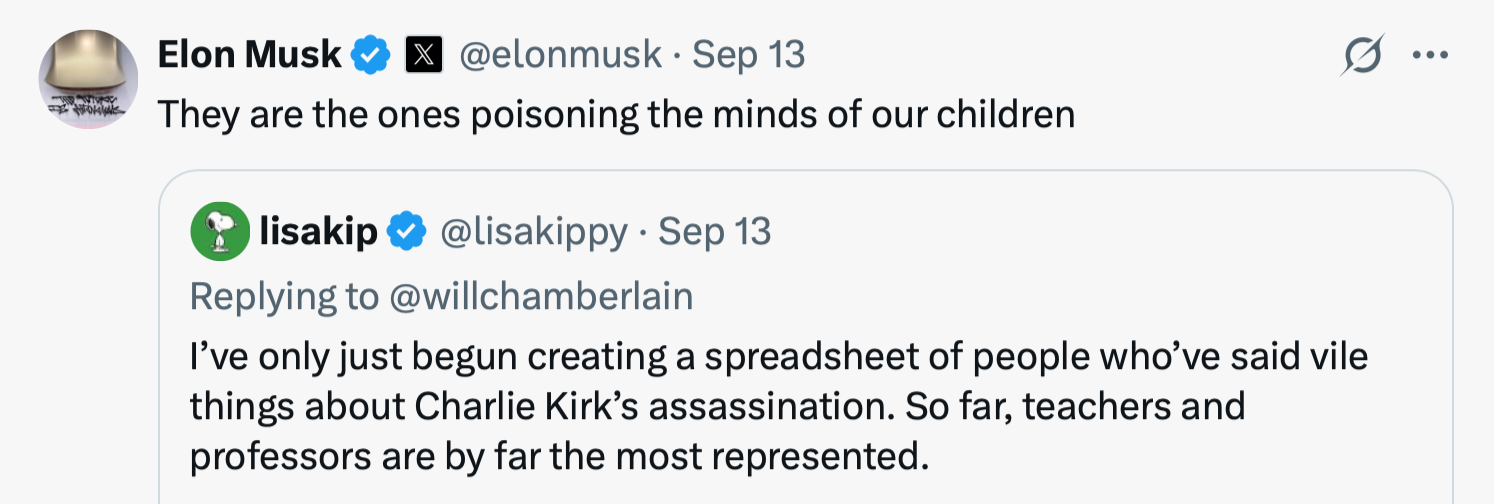This screenshot has width=1494, height=504.
Task: Open the more options ellipsis menu
Action: 1430,55
